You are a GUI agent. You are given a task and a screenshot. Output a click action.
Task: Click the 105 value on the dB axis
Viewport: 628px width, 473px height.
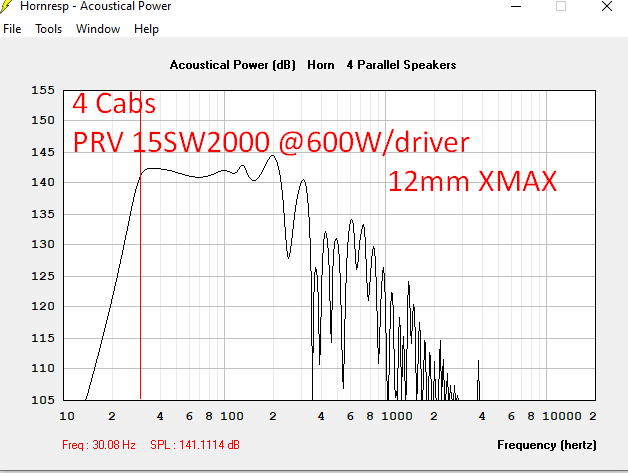(x=43, y=400)
